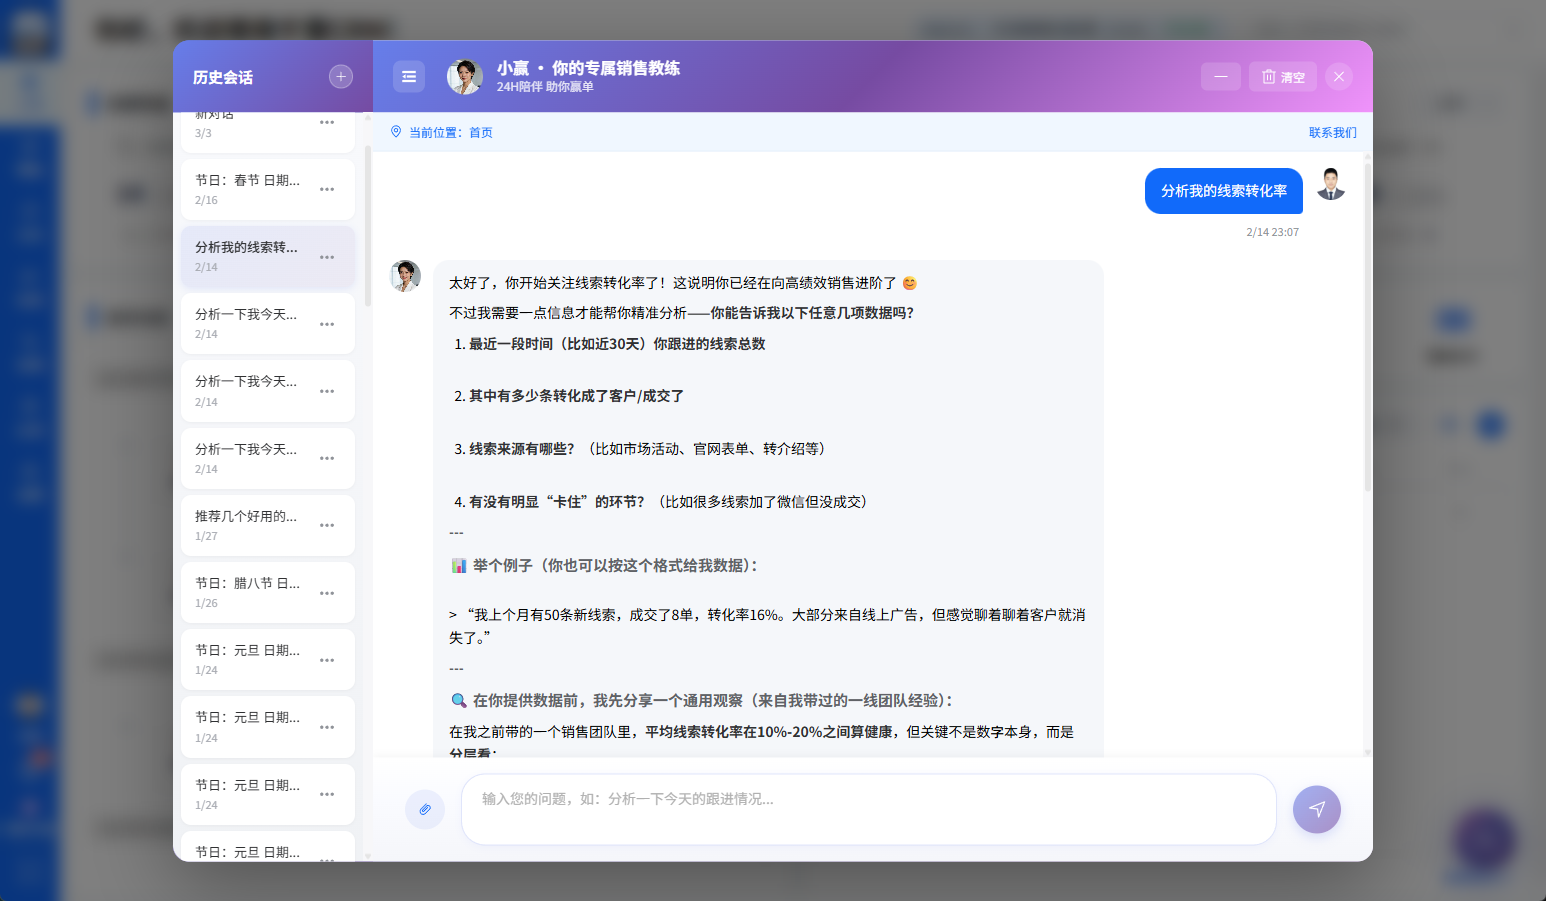The width and height of the screenshot is (1546, 901).
Task: Click the trash 清空 clear chat button
Action: [1282, 77]
